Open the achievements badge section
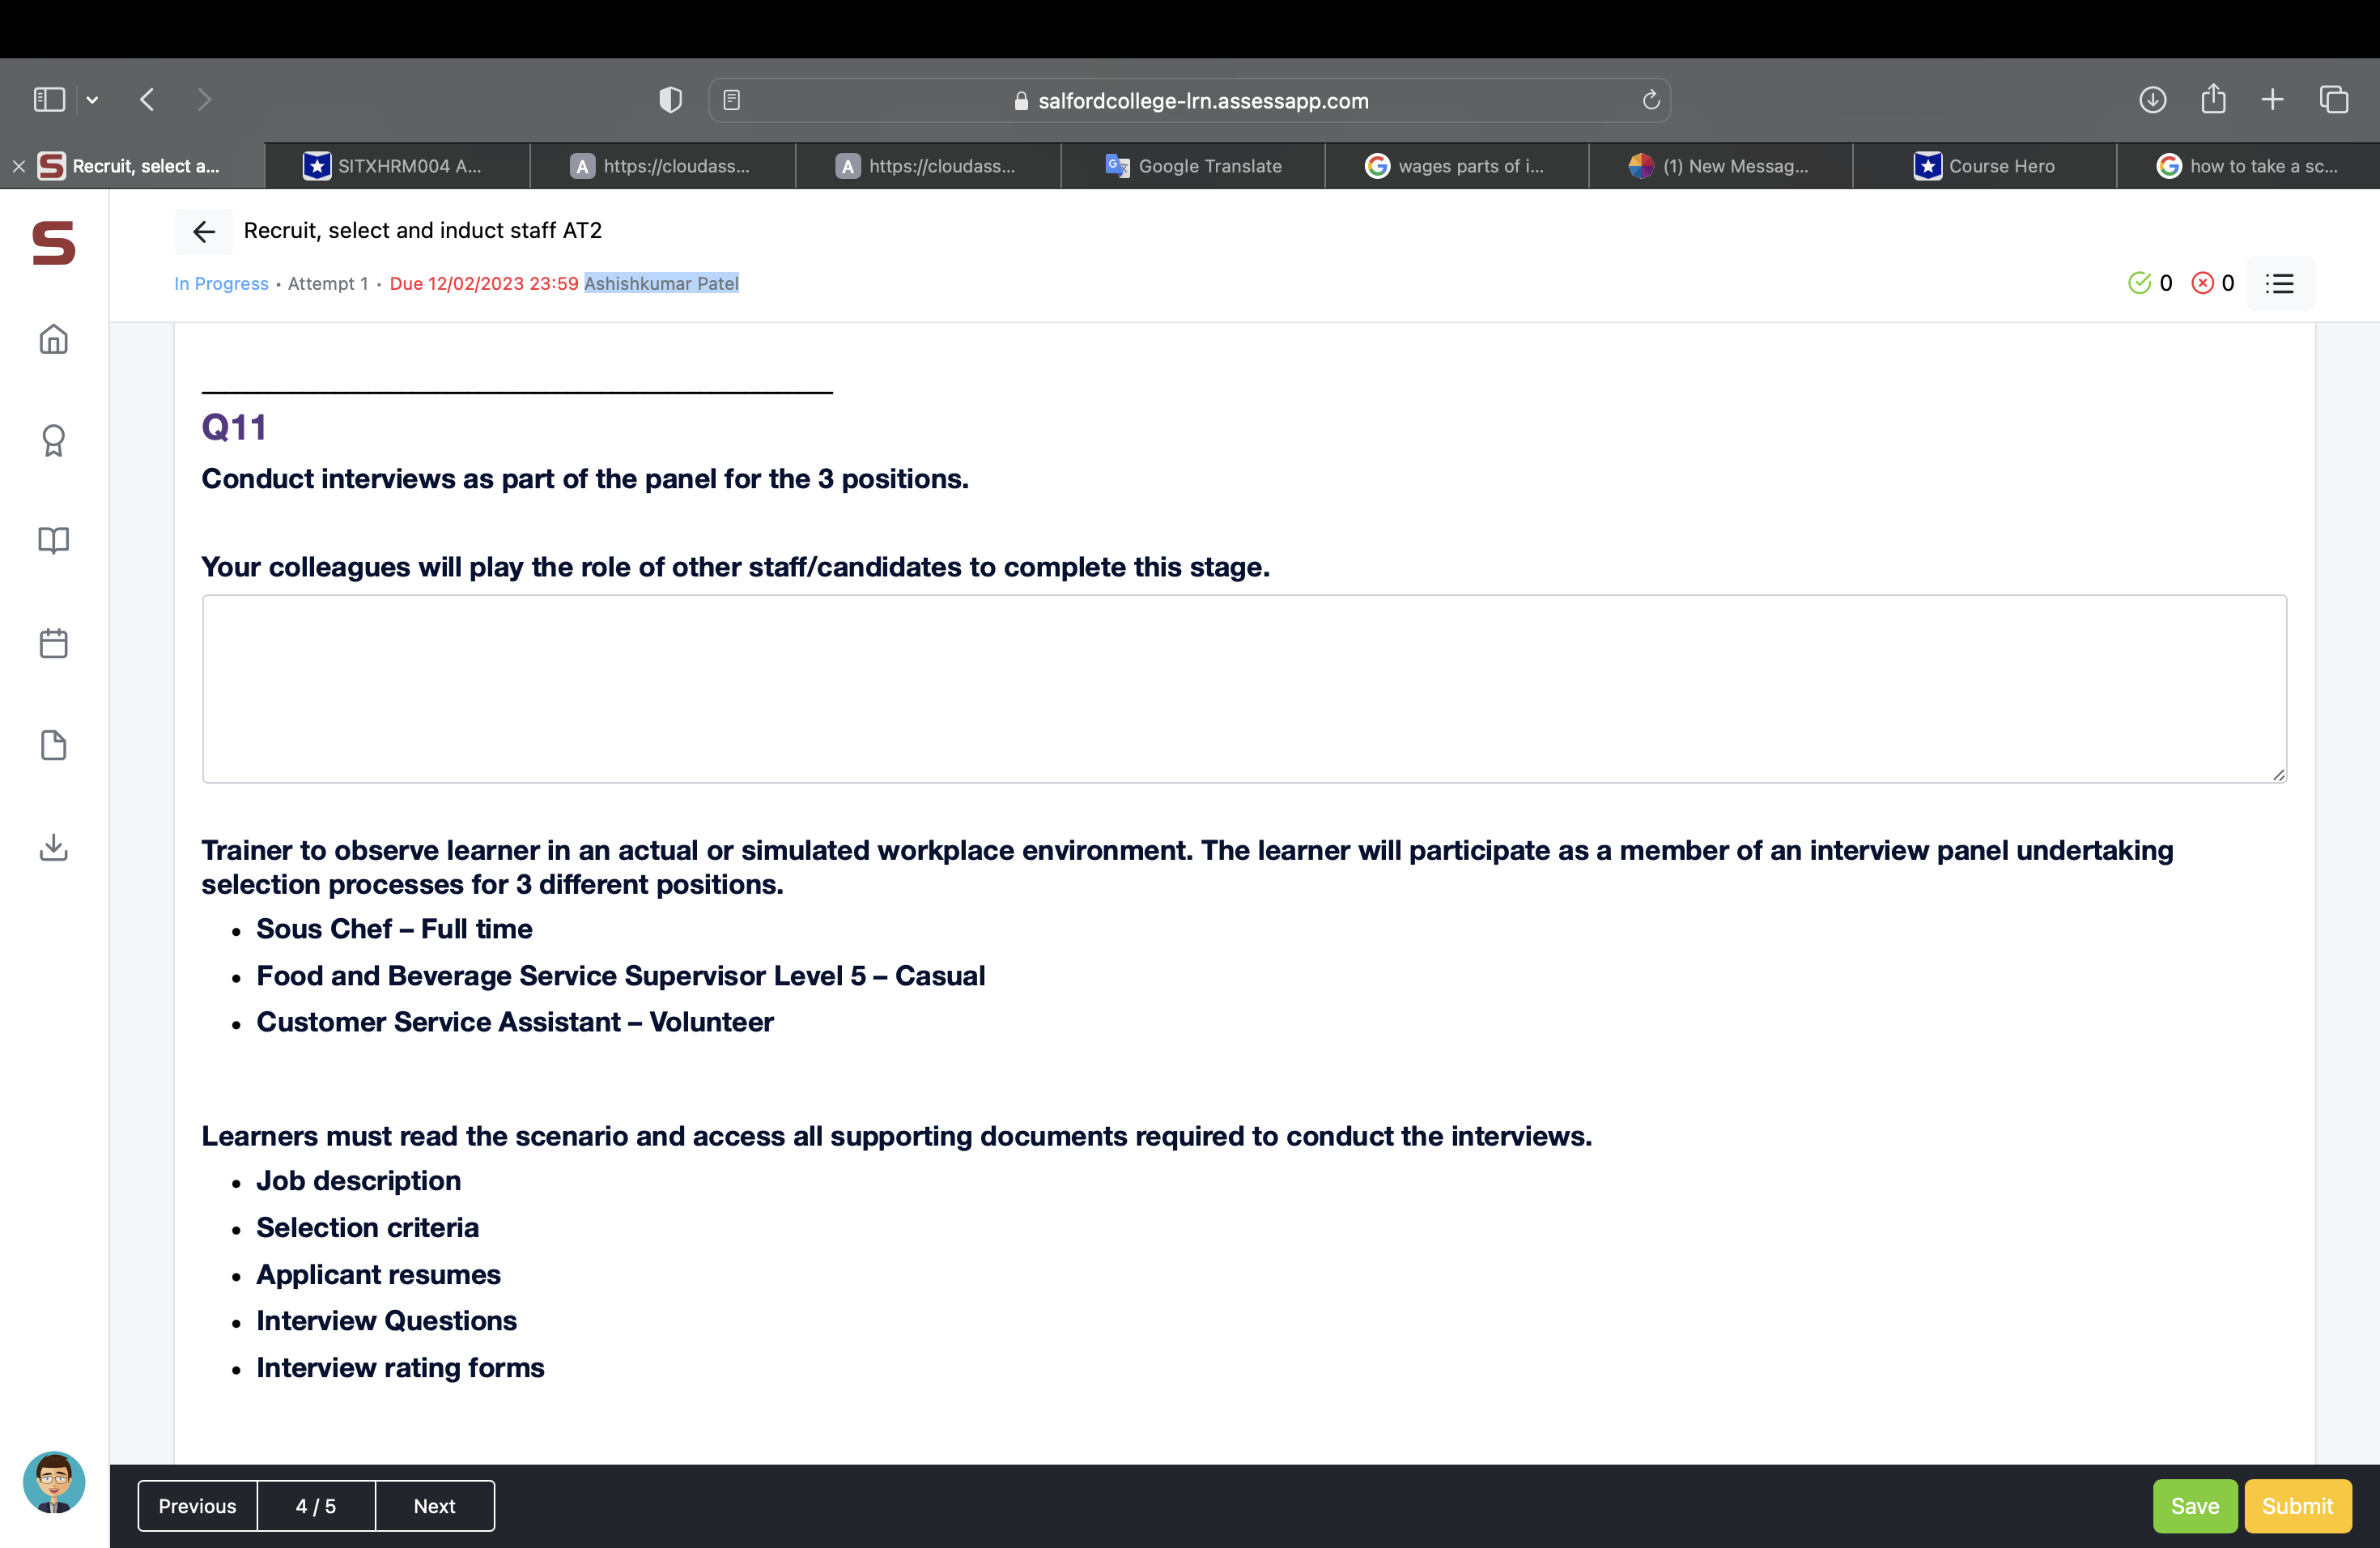The width and height of the screenshot is (2380, 1548). (x=53, y=440)
